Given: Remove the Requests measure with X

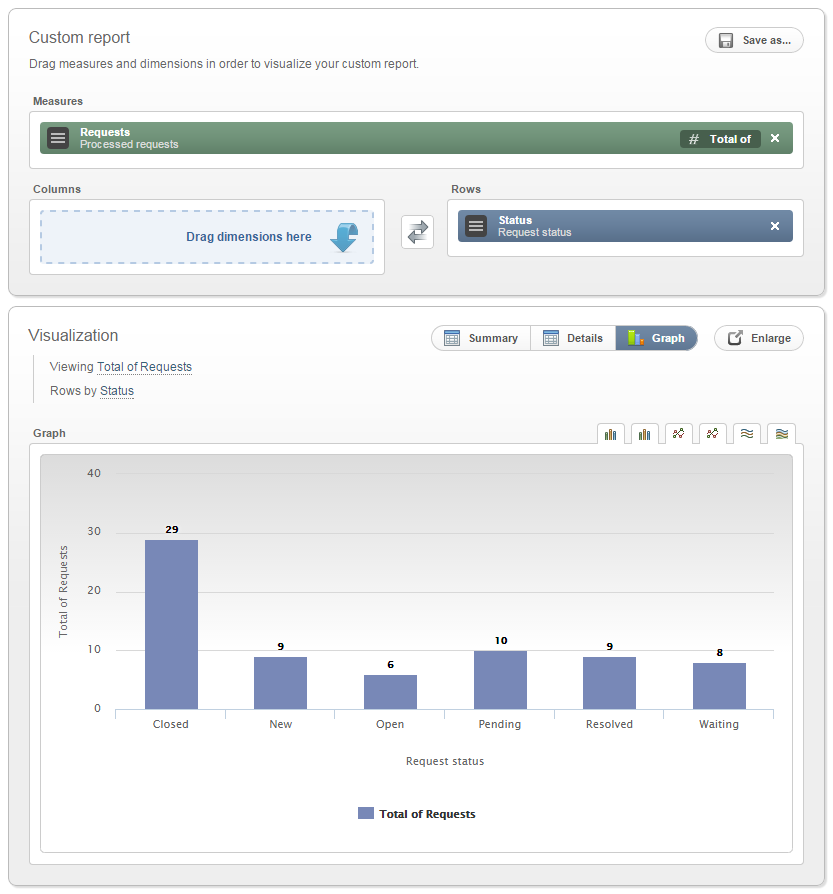Looking at the screenshot, I should (x=774, y=139).
